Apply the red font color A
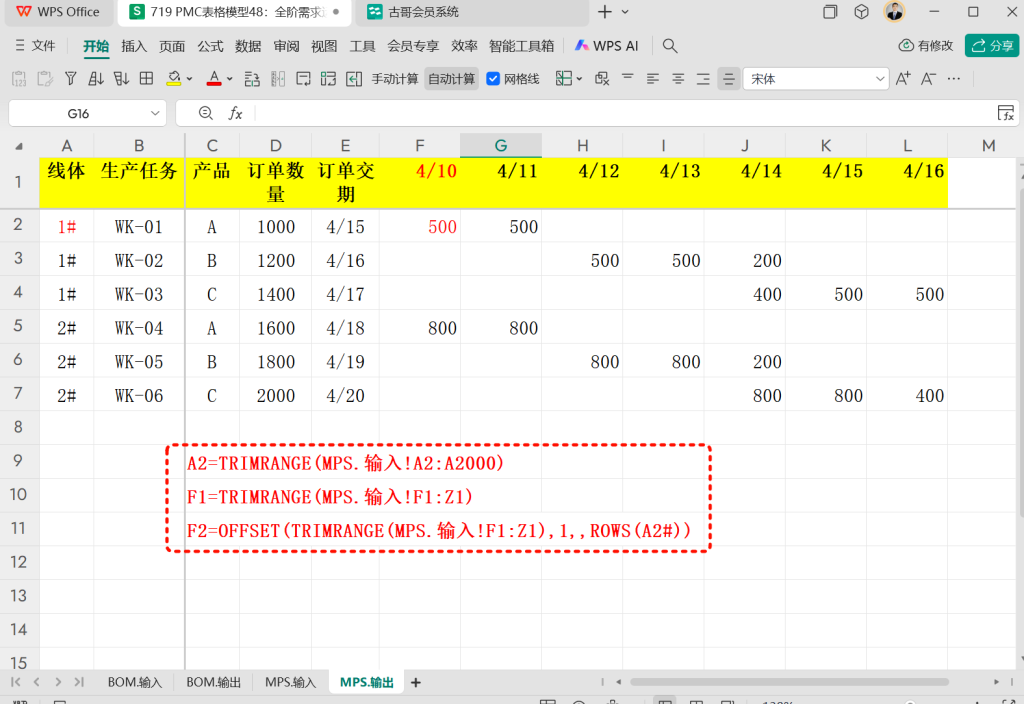The width and height of the screenshot is (1024, 704). pos(214,79)
